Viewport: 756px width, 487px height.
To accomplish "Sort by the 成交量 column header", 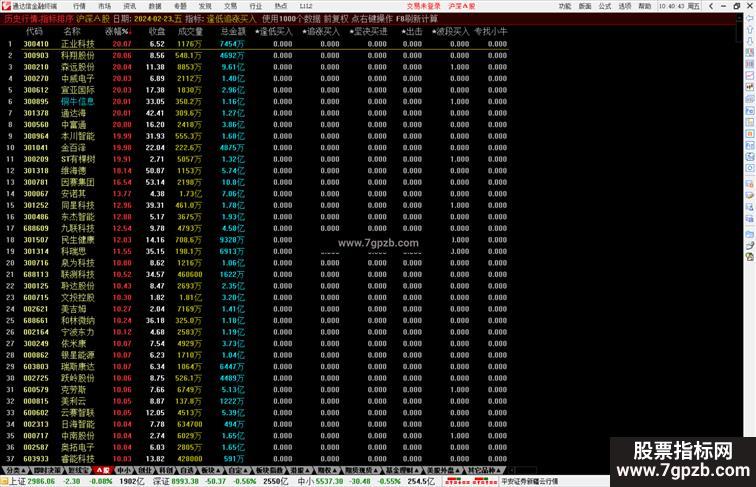I will pyautogui.click(x=190, y=31).
